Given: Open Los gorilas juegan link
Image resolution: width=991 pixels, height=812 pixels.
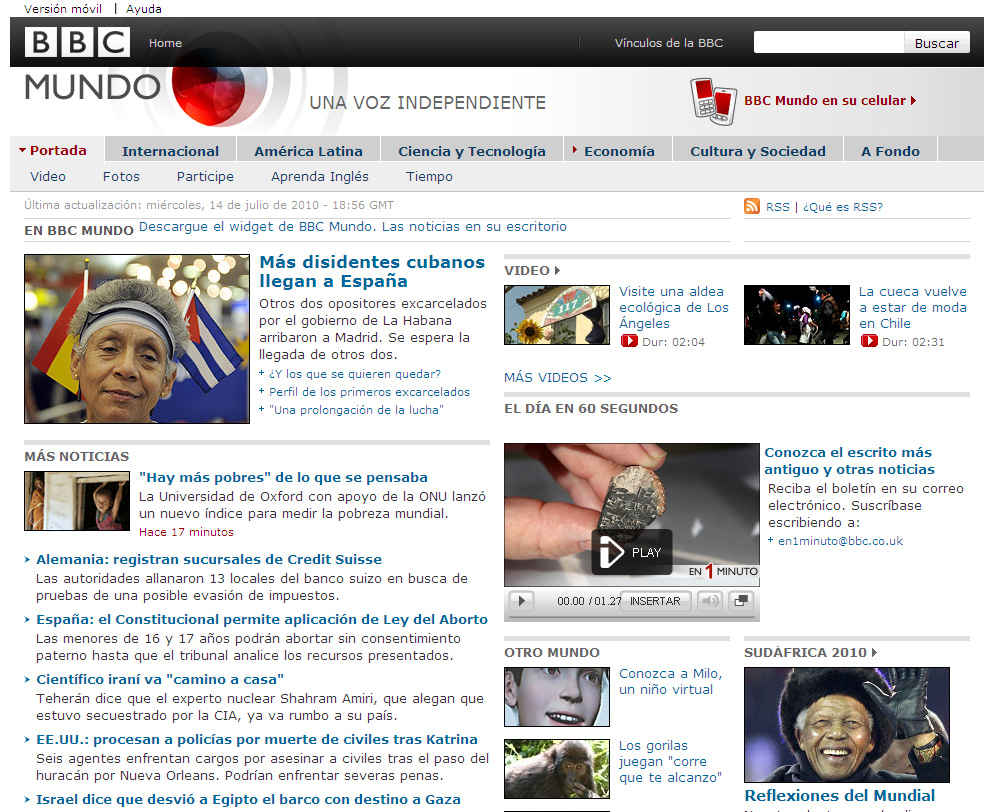Looking at the screenshot, I should [670, 761].
